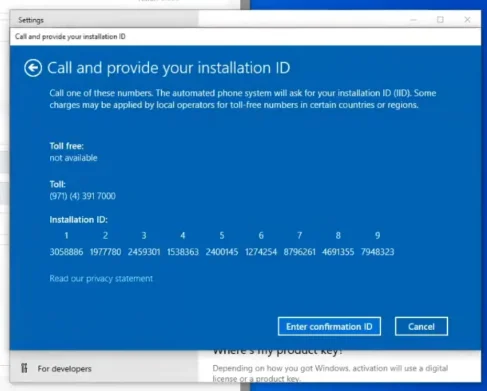487x391 pixels.
Task: Click the 'Installation ID:' label
Action: coord(79,220)
